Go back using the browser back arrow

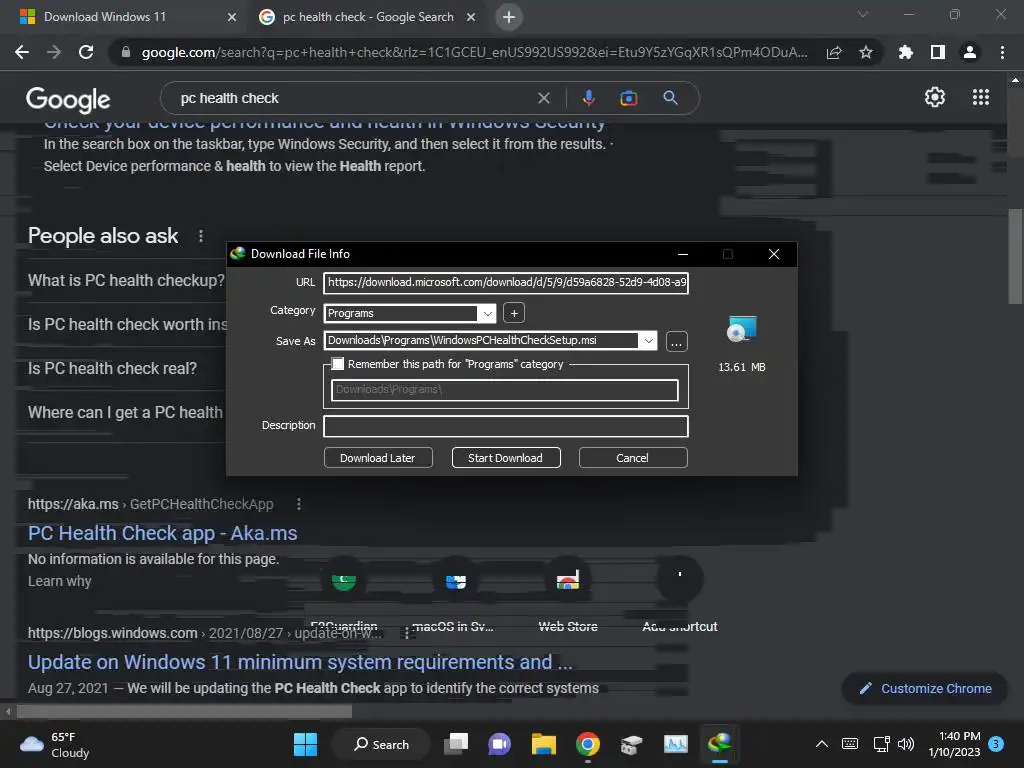pos(22,52)
